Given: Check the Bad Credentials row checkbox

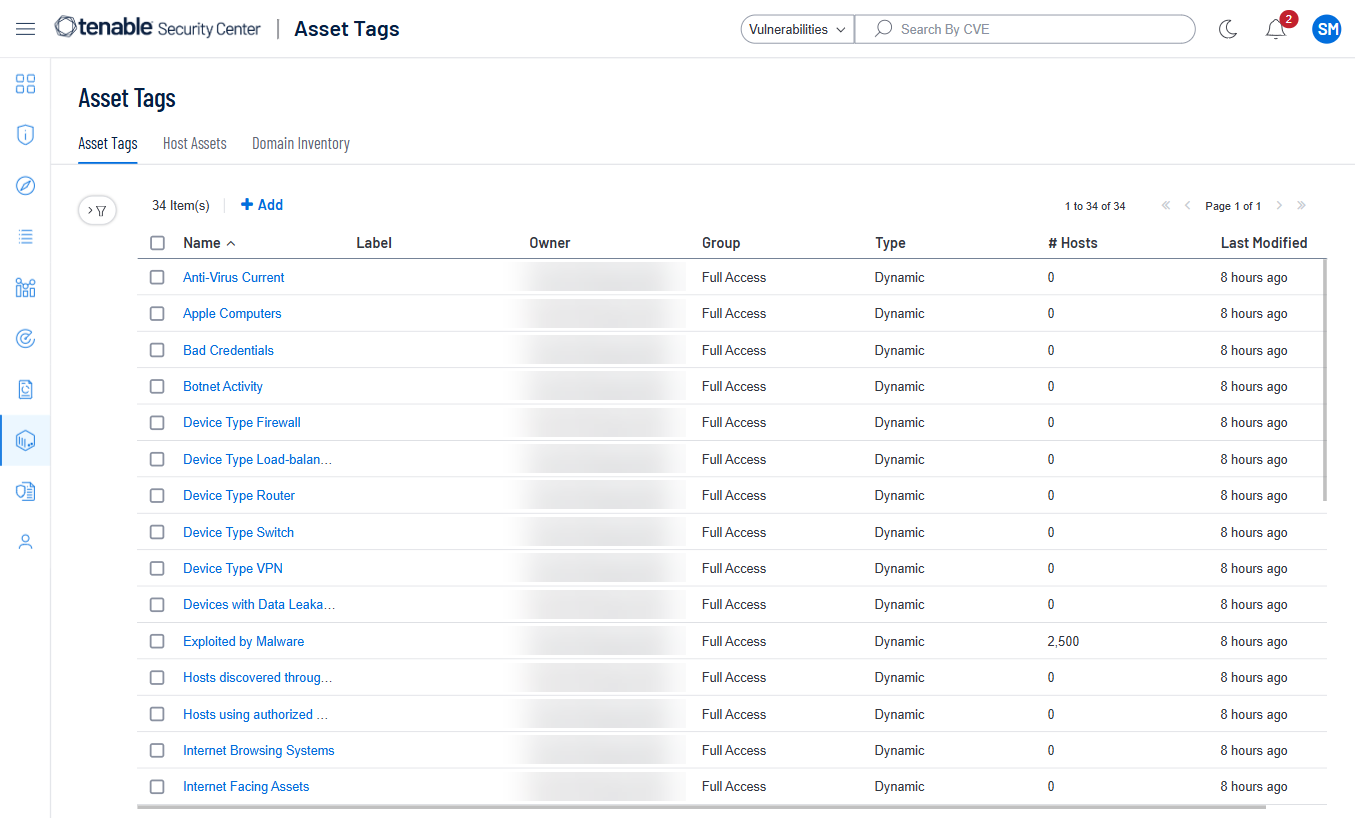Looking at the screenshot, I should tap(157, 350).
